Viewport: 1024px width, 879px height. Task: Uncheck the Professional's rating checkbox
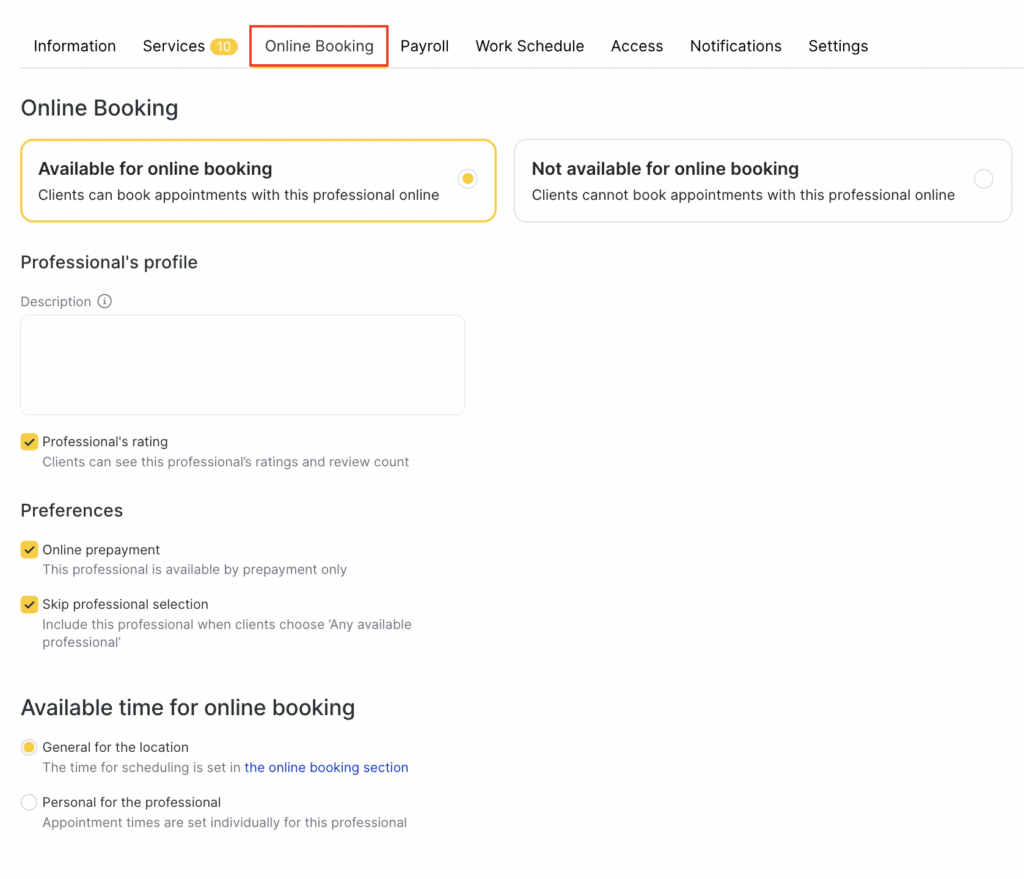click(30, 442)
